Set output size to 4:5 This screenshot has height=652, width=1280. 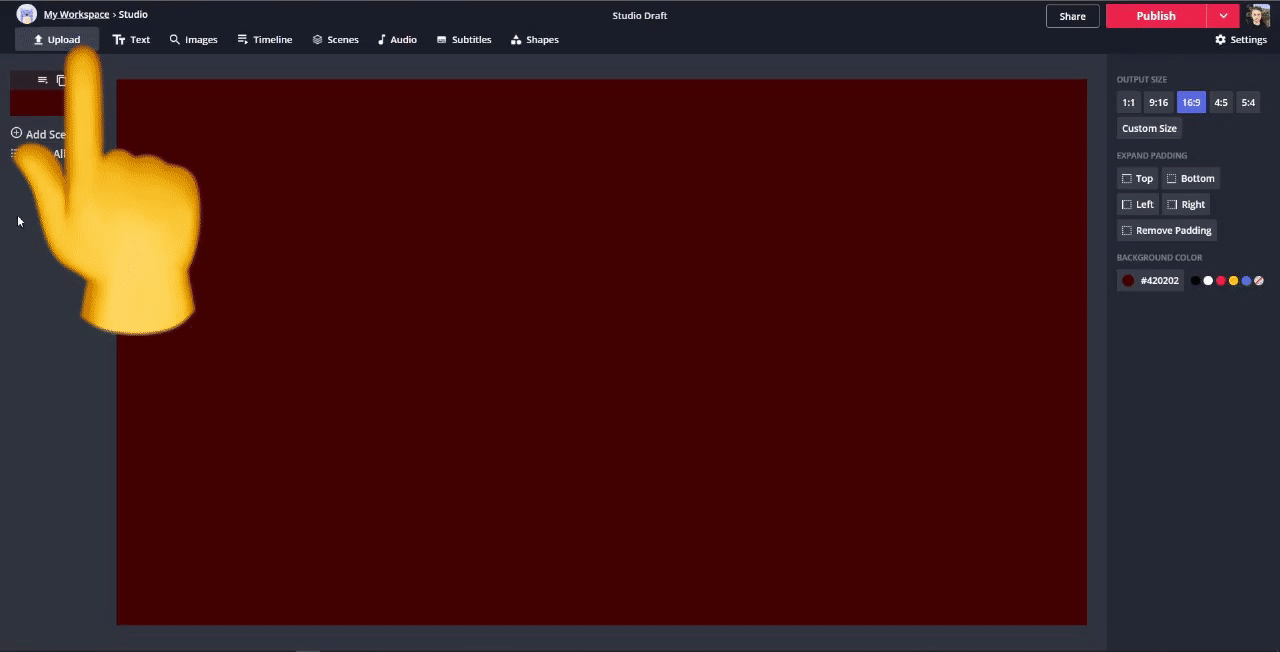1221,102
